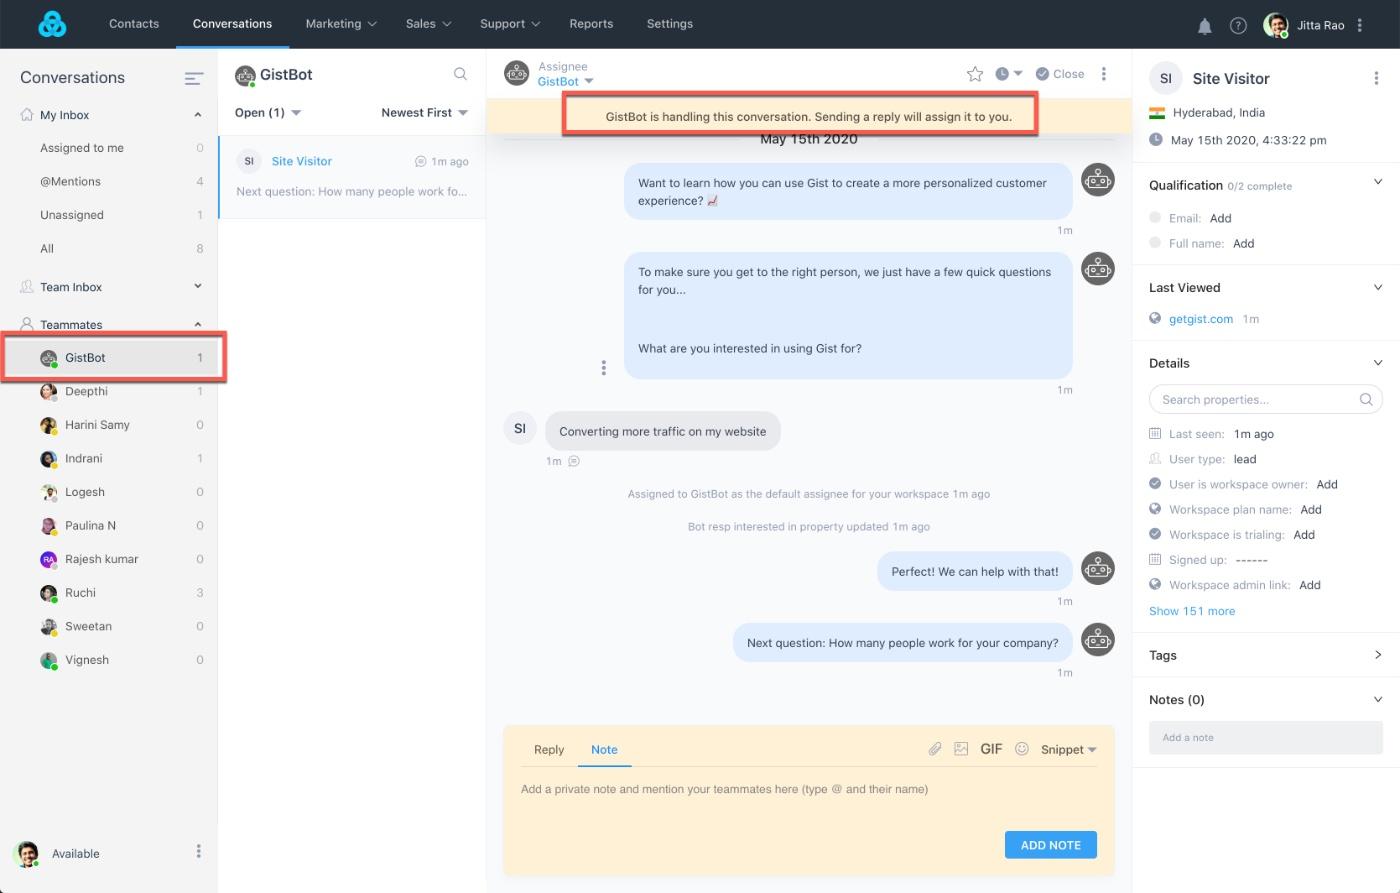Open the Site Visitor conversation

(x=352, y=177)
